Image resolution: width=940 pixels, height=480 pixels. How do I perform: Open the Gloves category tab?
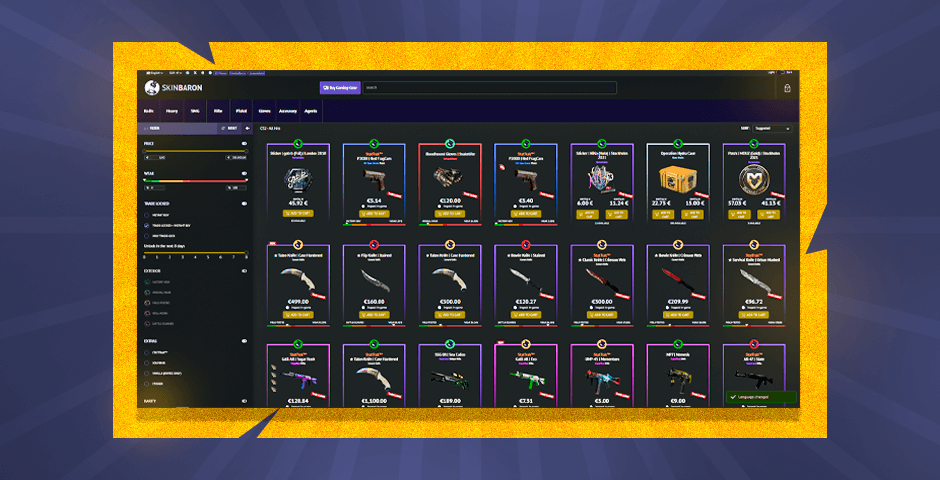(x=264, y=111)
